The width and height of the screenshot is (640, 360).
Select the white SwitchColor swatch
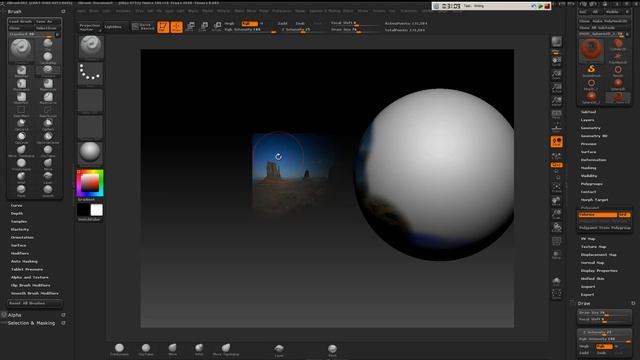coord(97,210)
